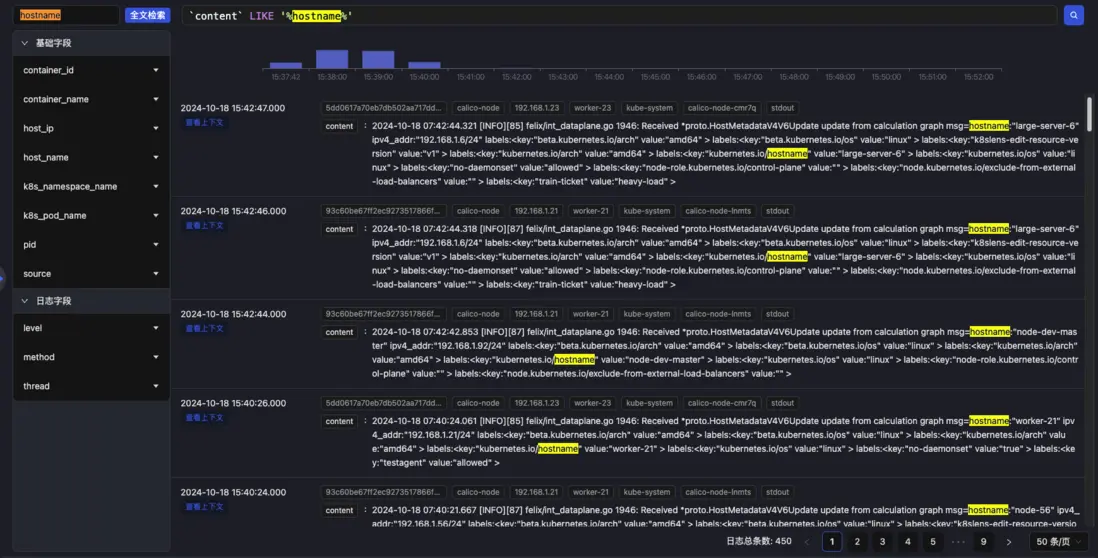
Task: Click the timestamp 2024-10-18 15:40:26.000
Action: click(x=233, y=403)
